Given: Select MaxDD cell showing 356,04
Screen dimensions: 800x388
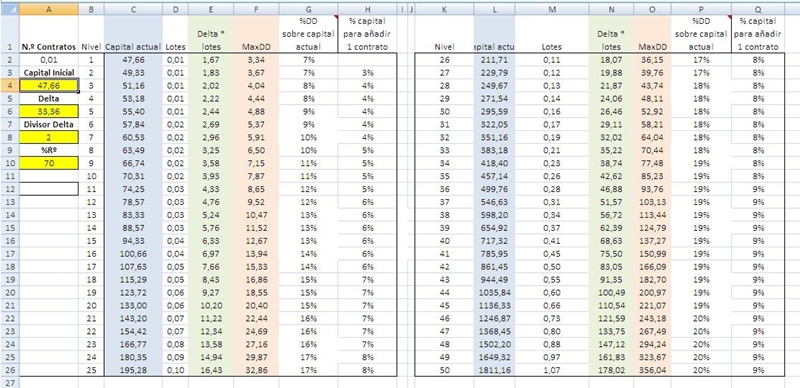Looking at the screenshot, I should click(x=653, y=370).
